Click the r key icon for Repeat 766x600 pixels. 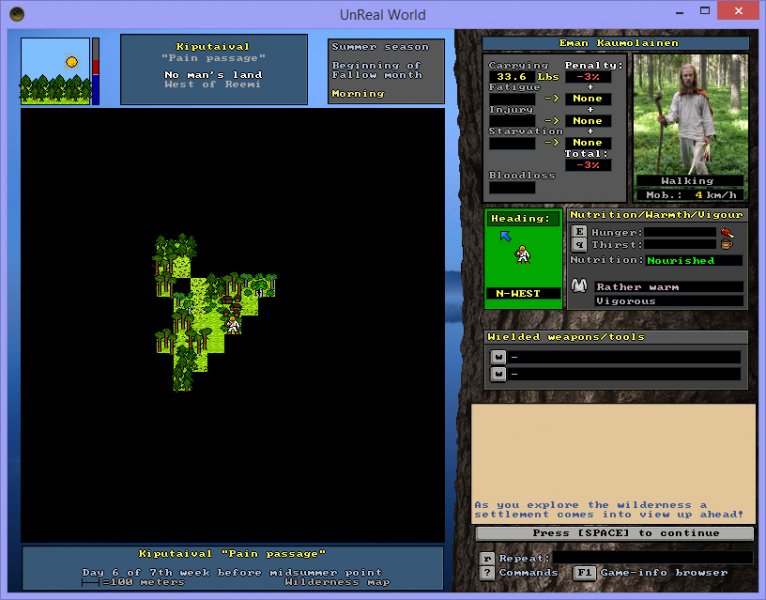(487, 558)
